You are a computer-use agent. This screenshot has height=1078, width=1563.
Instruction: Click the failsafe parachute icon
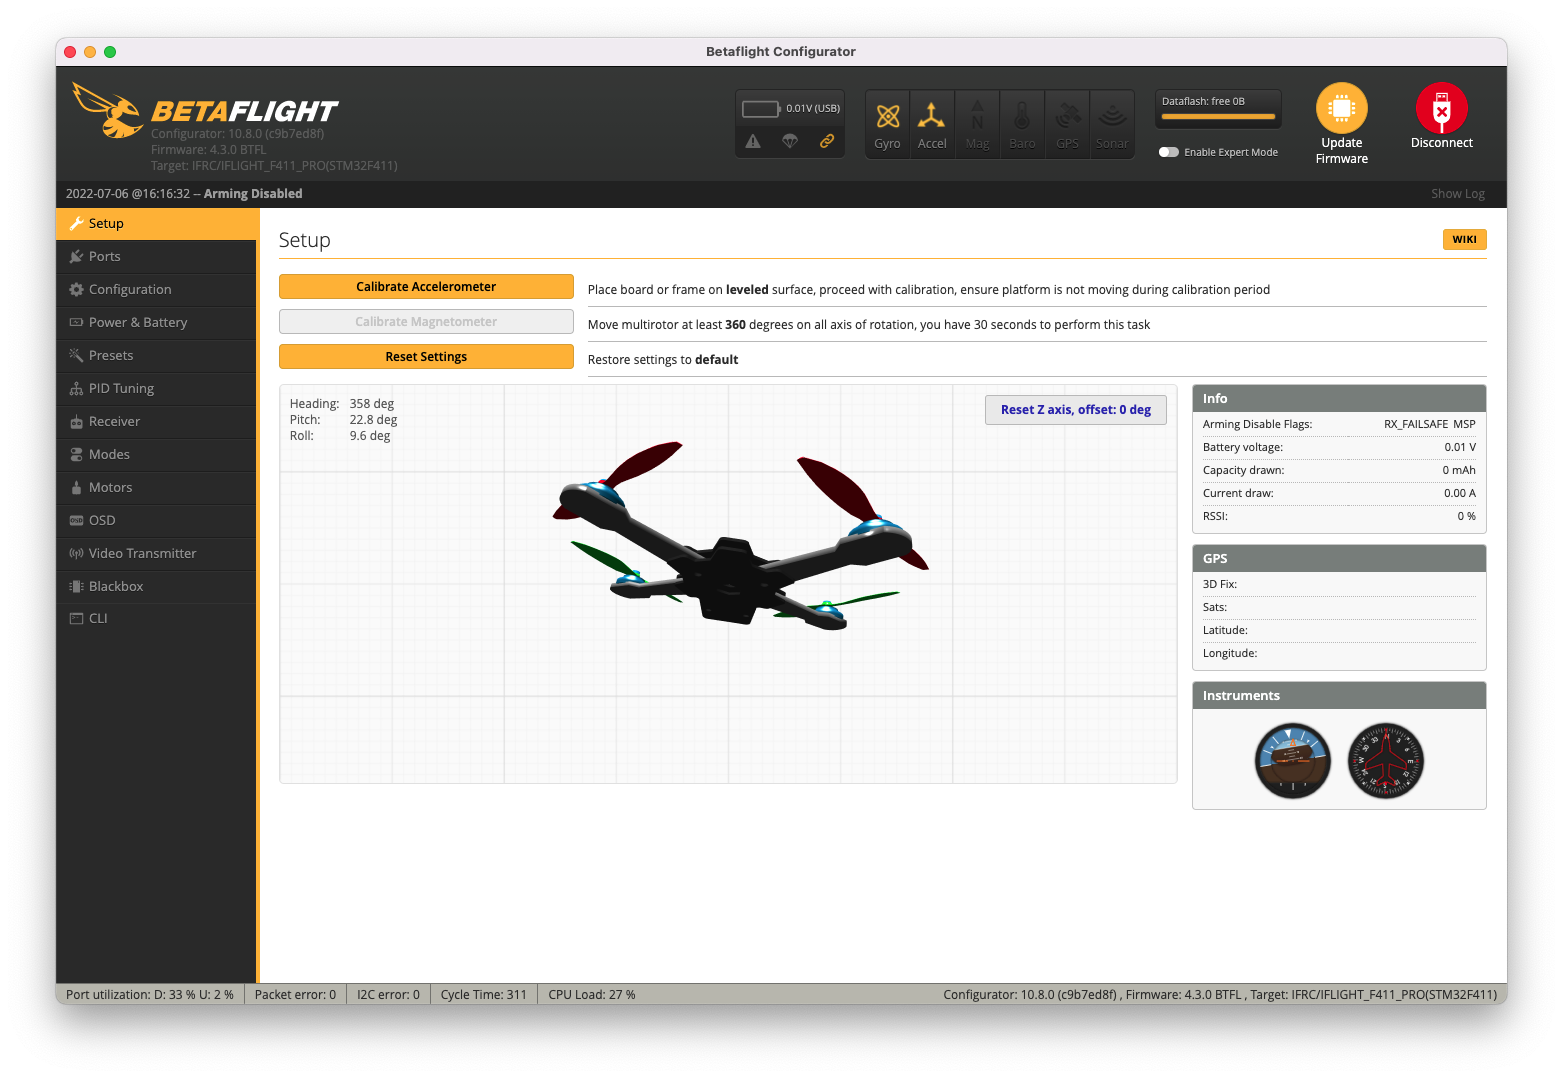click(790, 141)
